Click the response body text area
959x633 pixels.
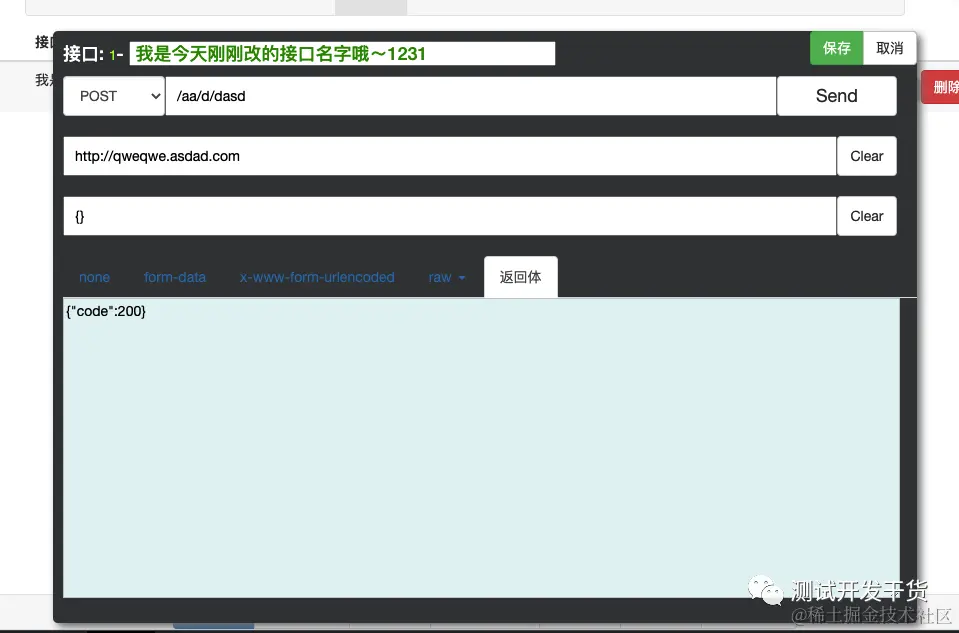(481, 448)
